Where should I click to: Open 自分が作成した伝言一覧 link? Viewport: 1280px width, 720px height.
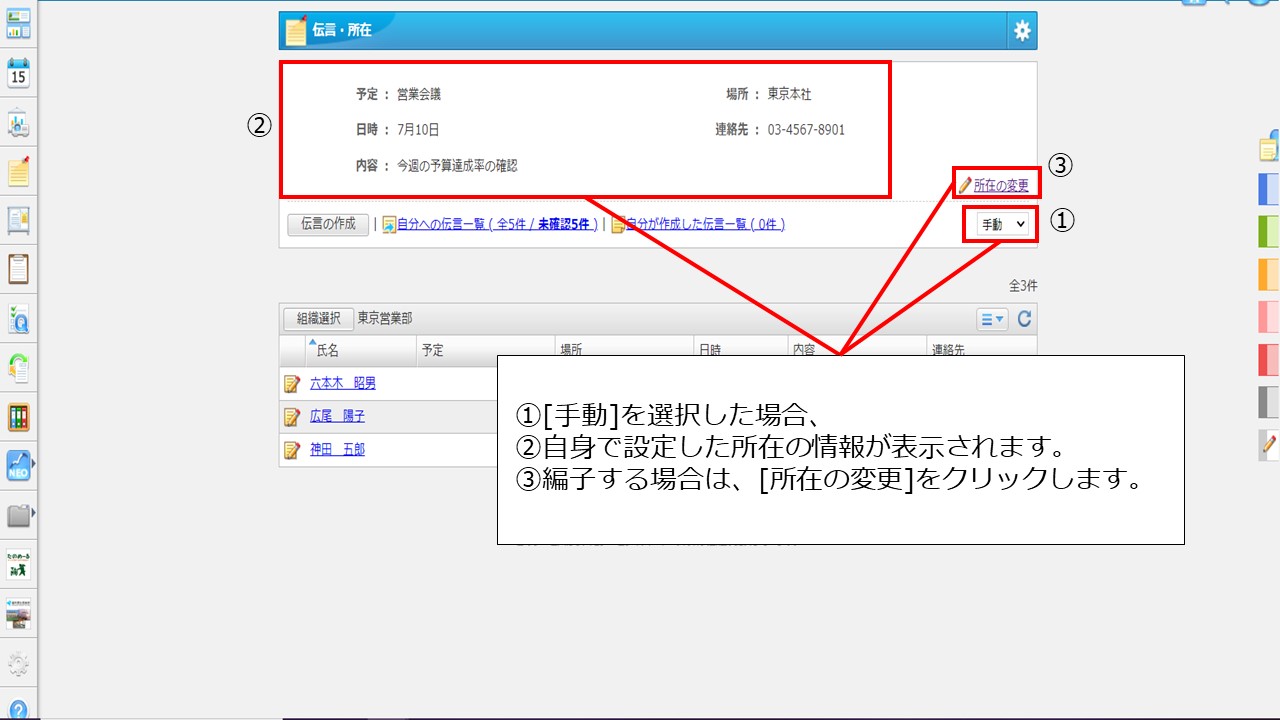(705, 225)
